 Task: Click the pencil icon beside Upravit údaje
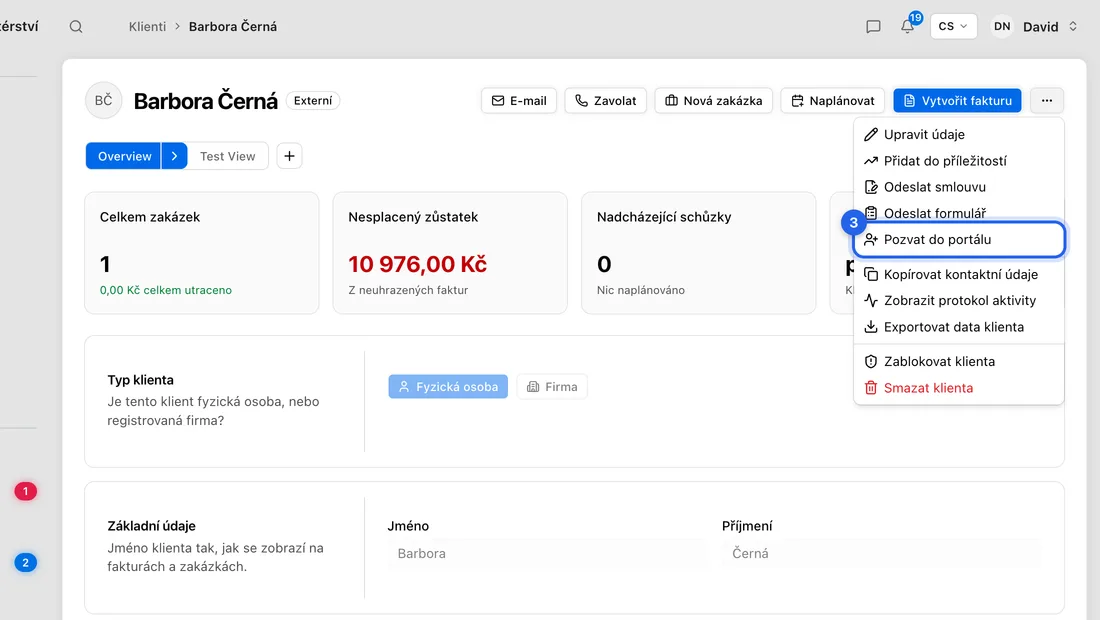point(871,135)
